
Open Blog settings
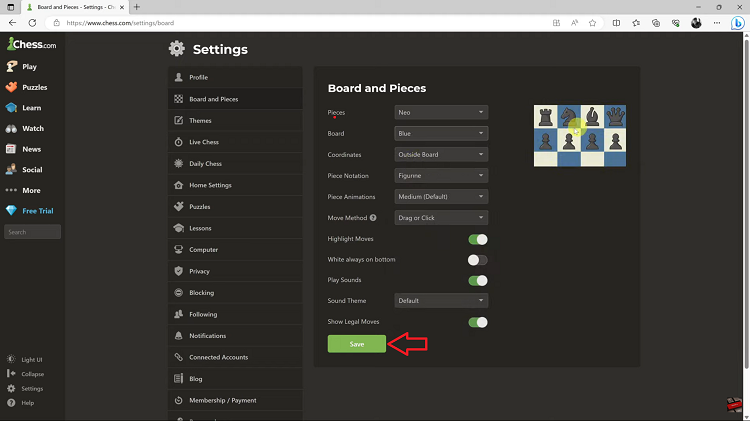coord(235,378)
